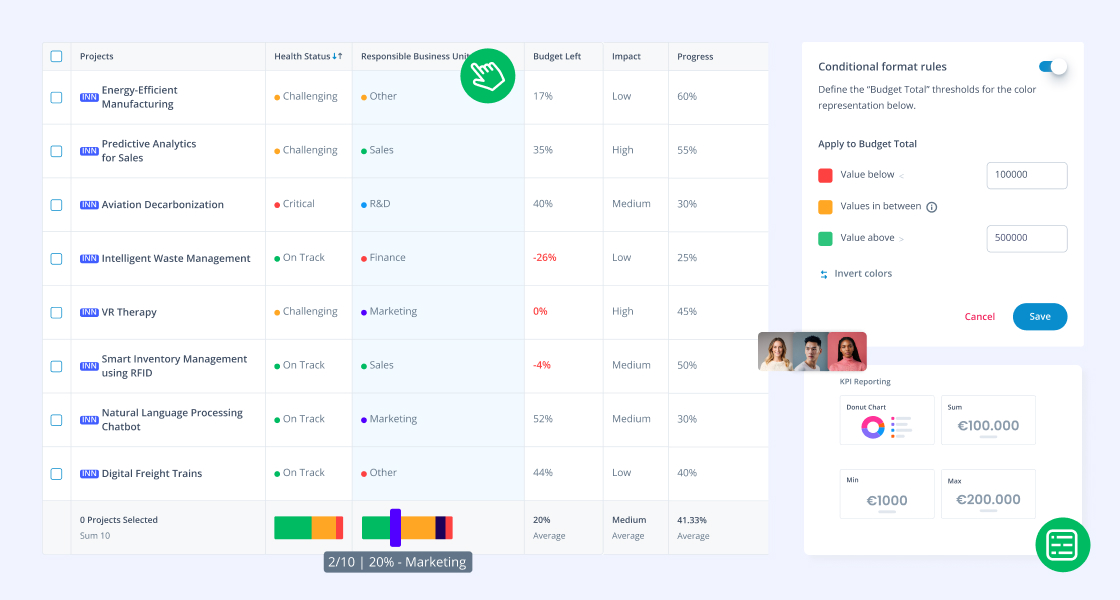1120x600 pixels.
Task: Open the Budget Left column header
Action: pyautogui.click(x=557, y=57)
